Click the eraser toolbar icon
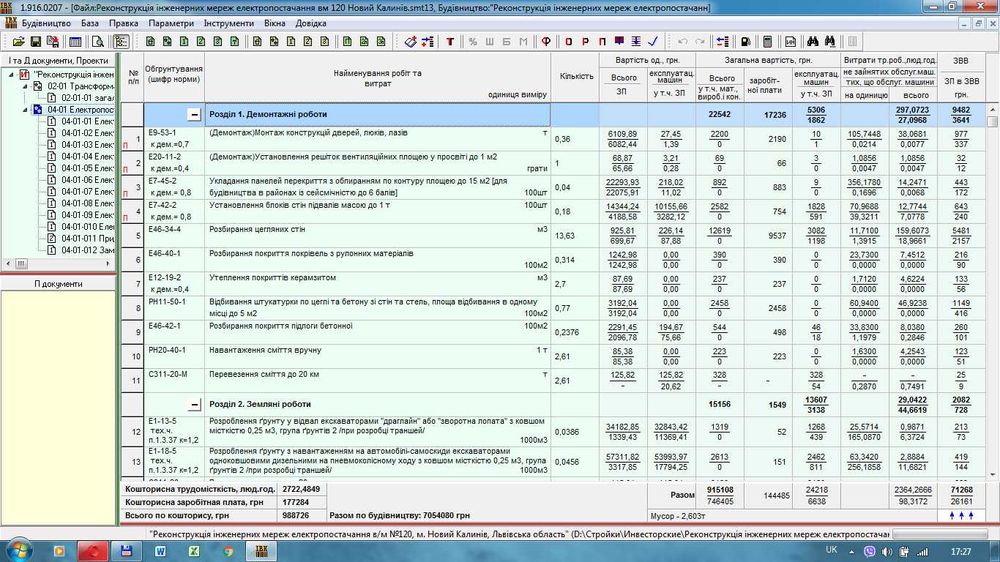 pos(410,41)
